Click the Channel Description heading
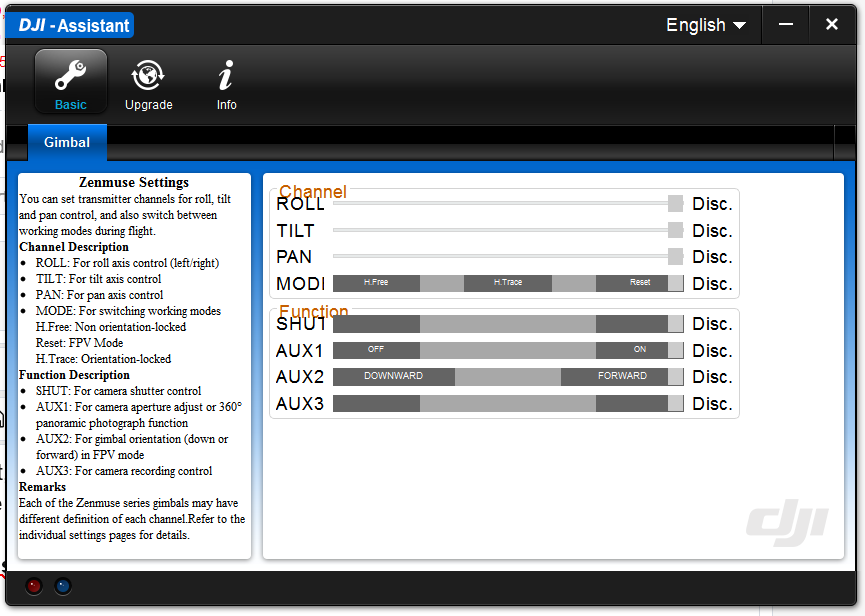865x616 pixels. click(74, 247)
